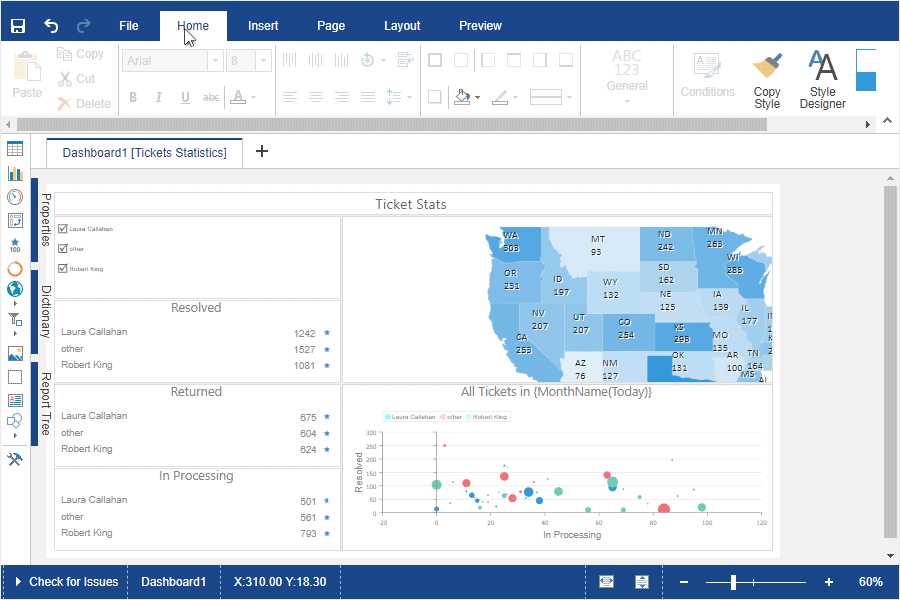Choose the Region Map globe element
Screen dimensions: 900x600
15,289
